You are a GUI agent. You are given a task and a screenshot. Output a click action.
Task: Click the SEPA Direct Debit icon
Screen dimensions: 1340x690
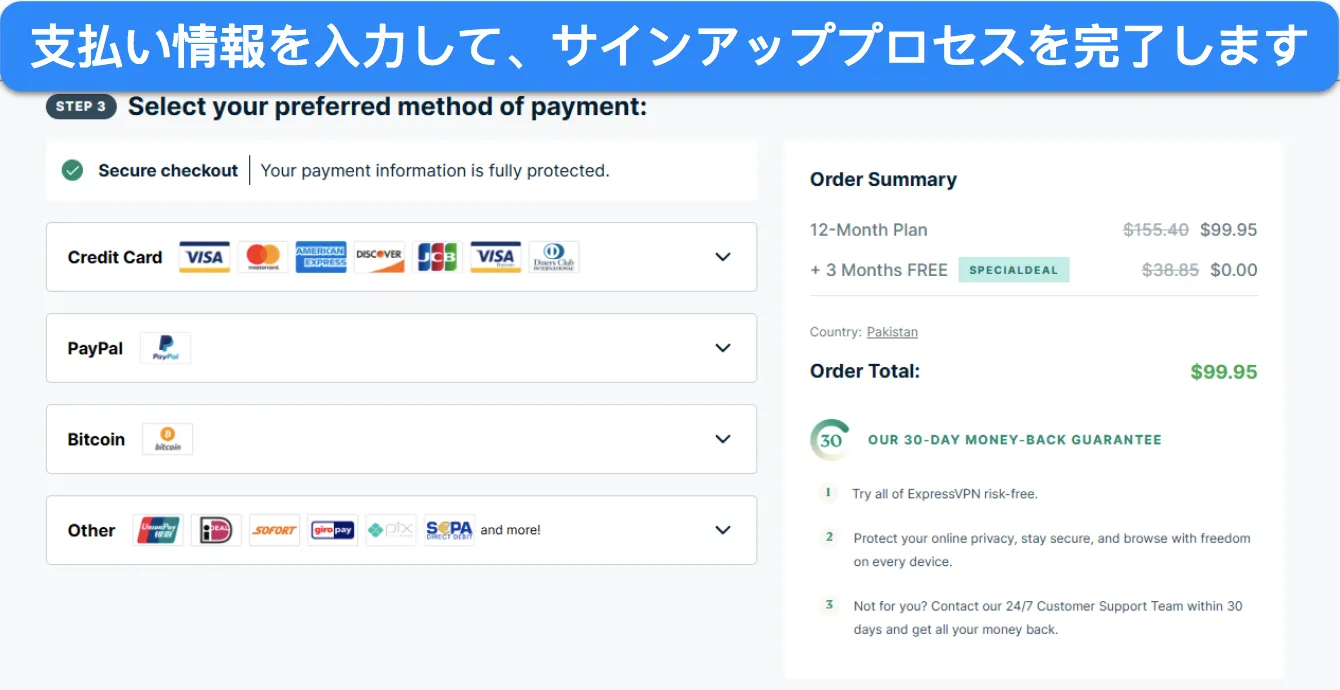coord(449,530)
